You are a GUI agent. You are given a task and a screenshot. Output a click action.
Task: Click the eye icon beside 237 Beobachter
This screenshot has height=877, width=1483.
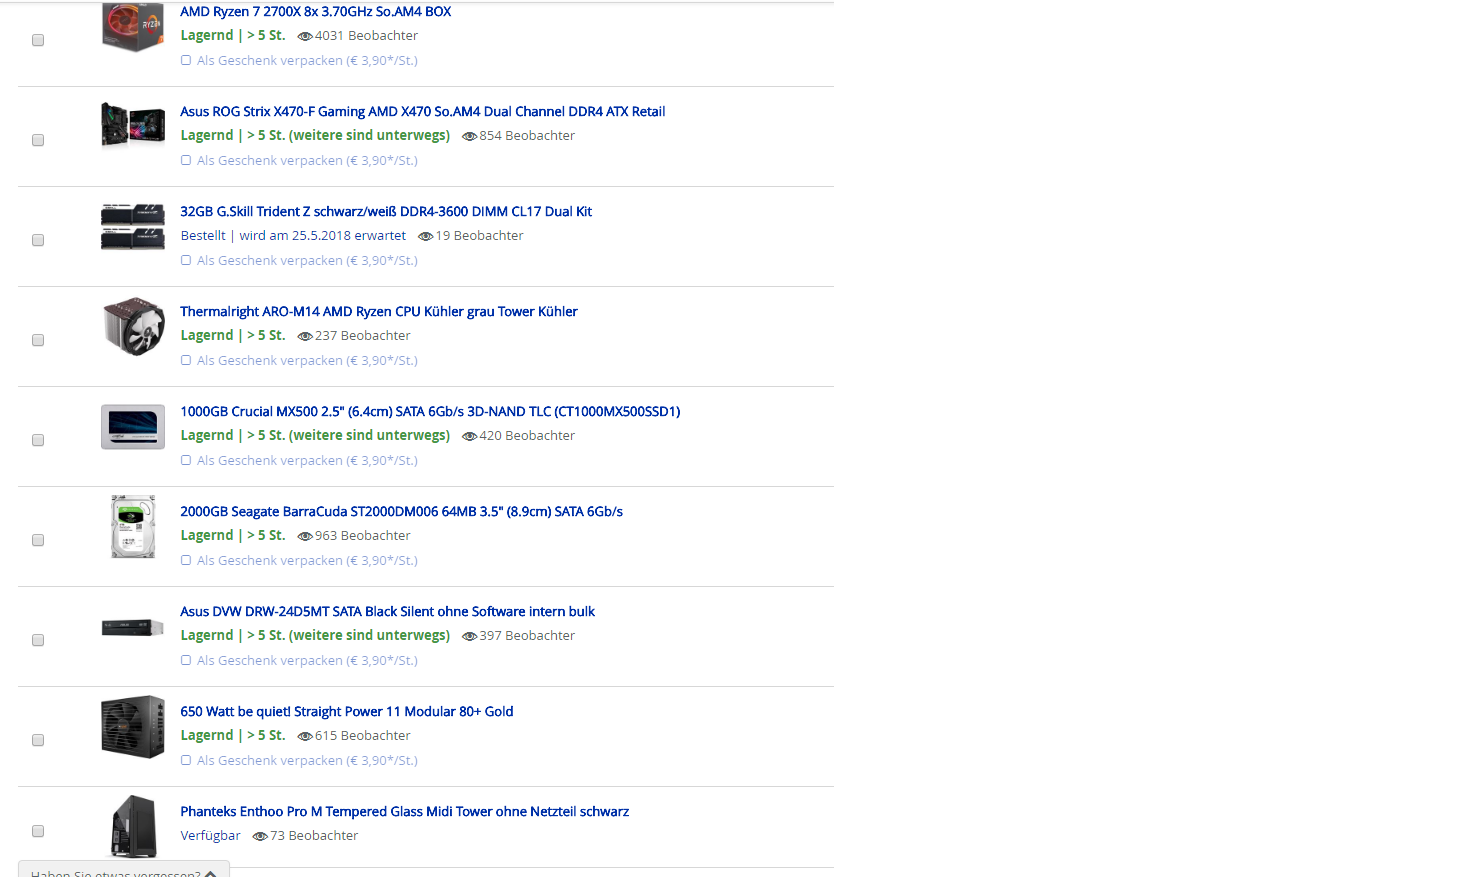click(305, 336)
